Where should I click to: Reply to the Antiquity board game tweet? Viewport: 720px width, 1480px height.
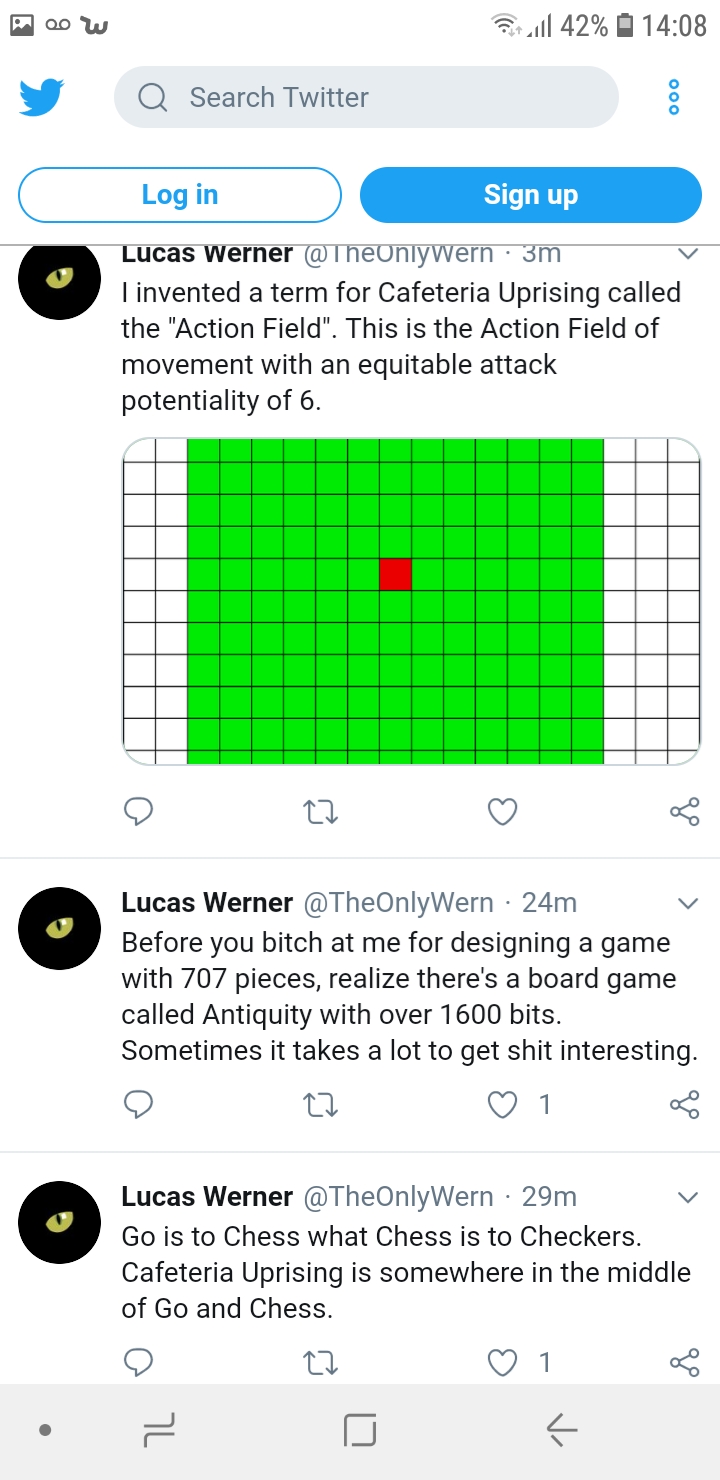[x=138, y=1105]
